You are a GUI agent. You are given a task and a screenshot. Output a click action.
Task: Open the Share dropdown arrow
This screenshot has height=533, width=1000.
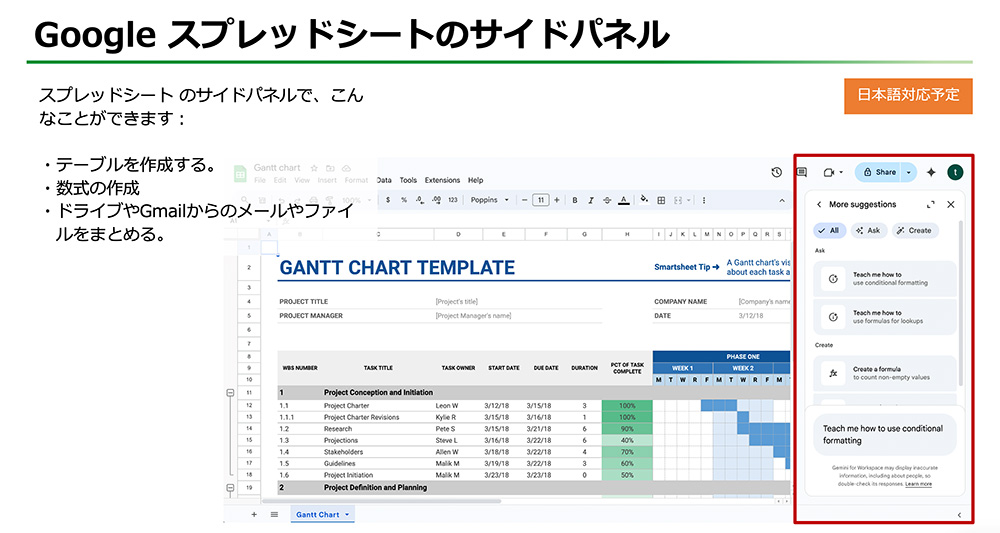click(909, 172)
